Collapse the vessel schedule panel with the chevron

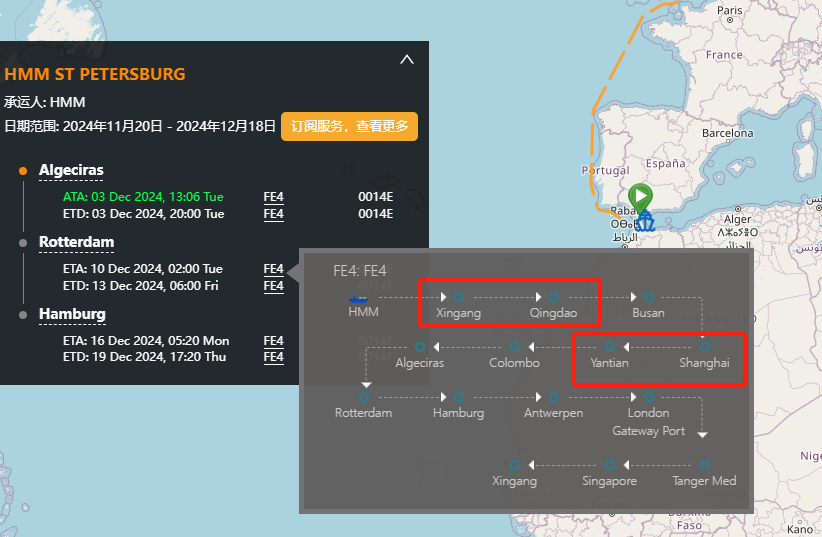pos(407,60)
